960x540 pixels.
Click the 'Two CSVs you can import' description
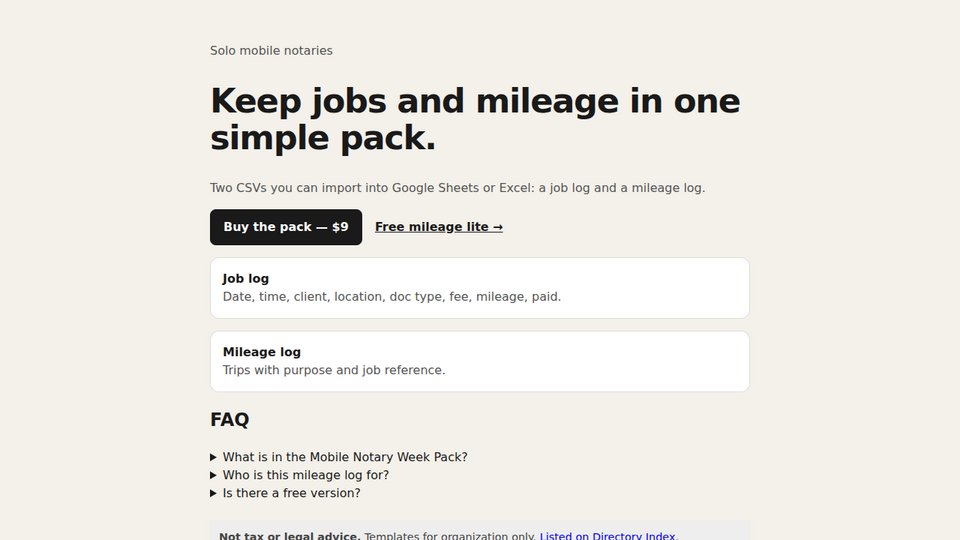[457, 188]
